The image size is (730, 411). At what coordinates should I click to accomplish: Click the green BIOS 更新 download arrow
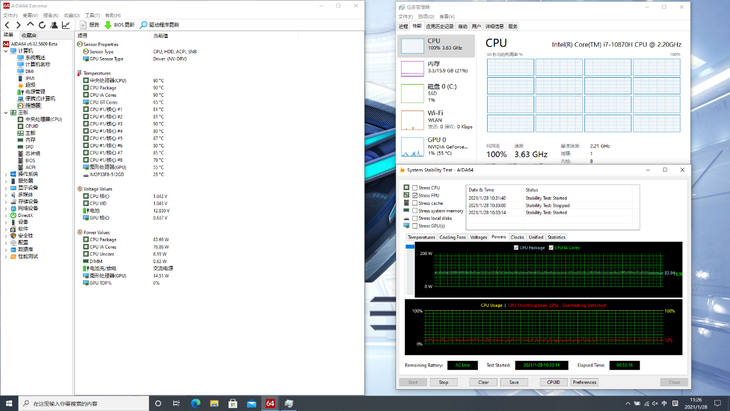(108, 25)
